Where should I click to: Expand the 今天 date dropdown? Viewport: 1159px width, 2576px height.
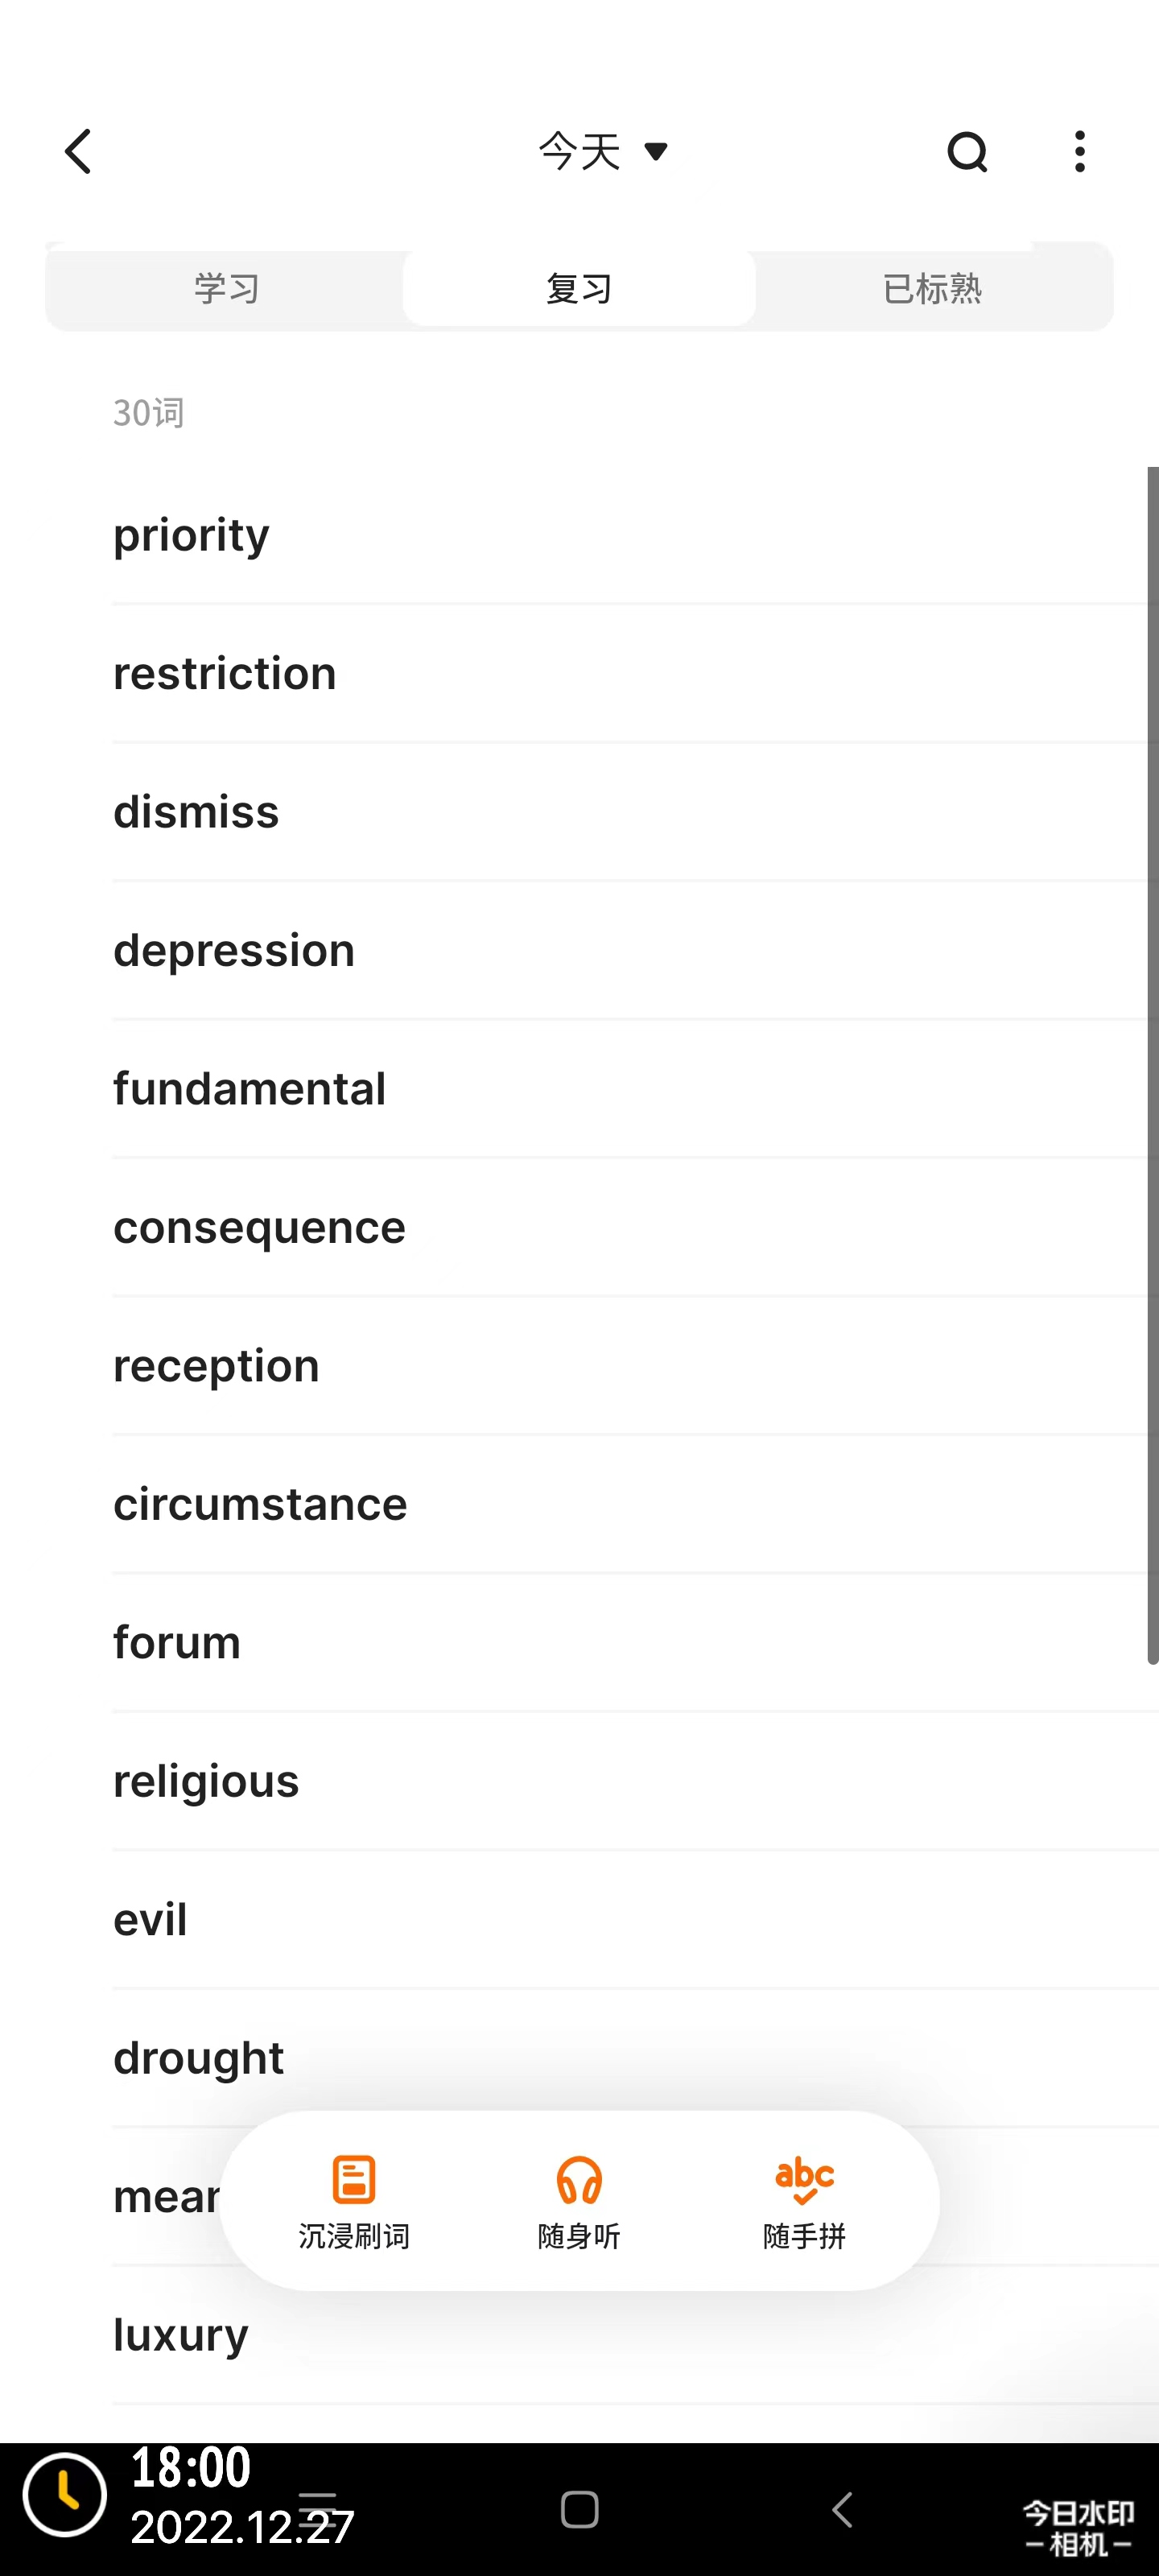pyautogui.click(x=603, y=152)
